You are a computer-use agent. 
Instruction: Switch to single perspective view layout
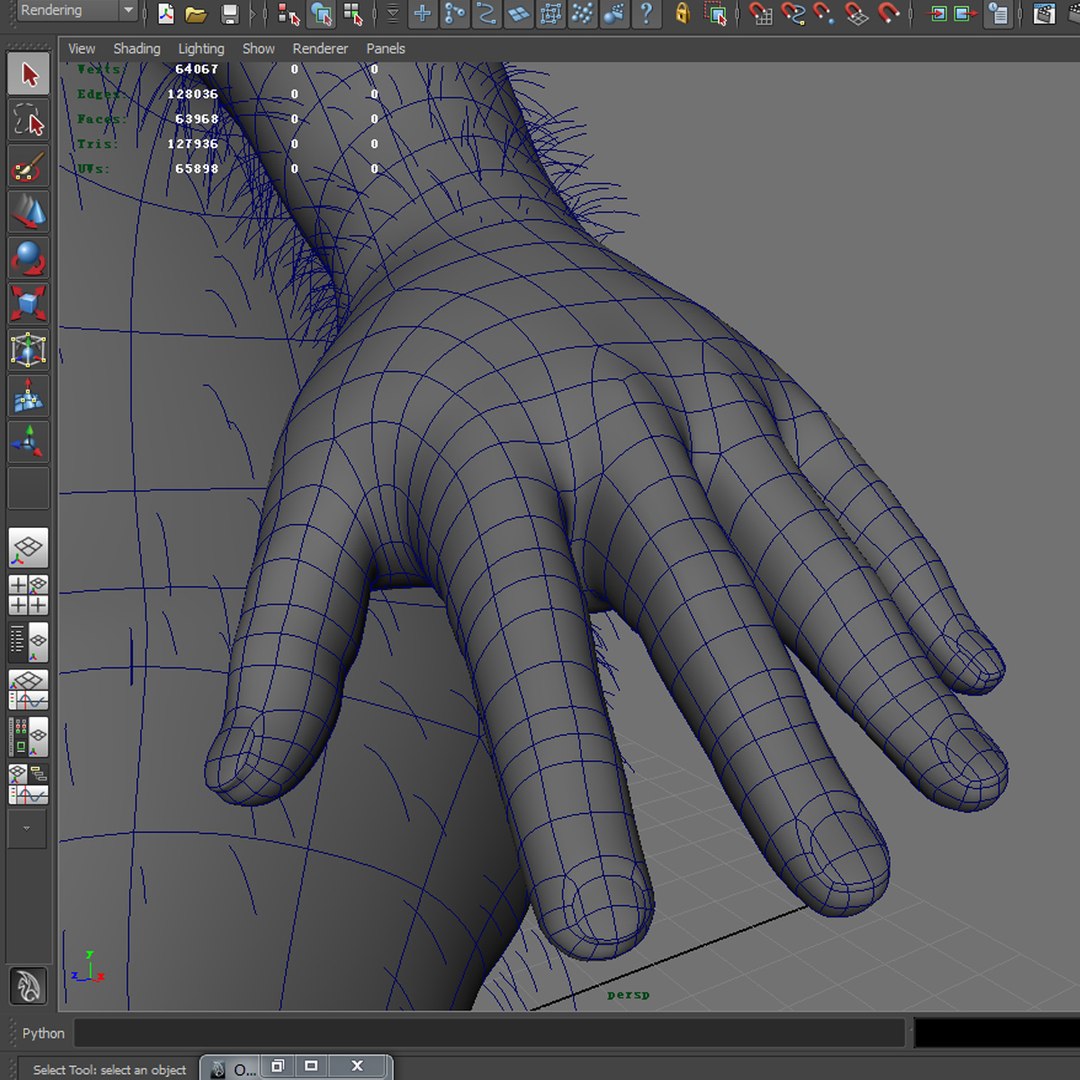click(x=28, y=548)
